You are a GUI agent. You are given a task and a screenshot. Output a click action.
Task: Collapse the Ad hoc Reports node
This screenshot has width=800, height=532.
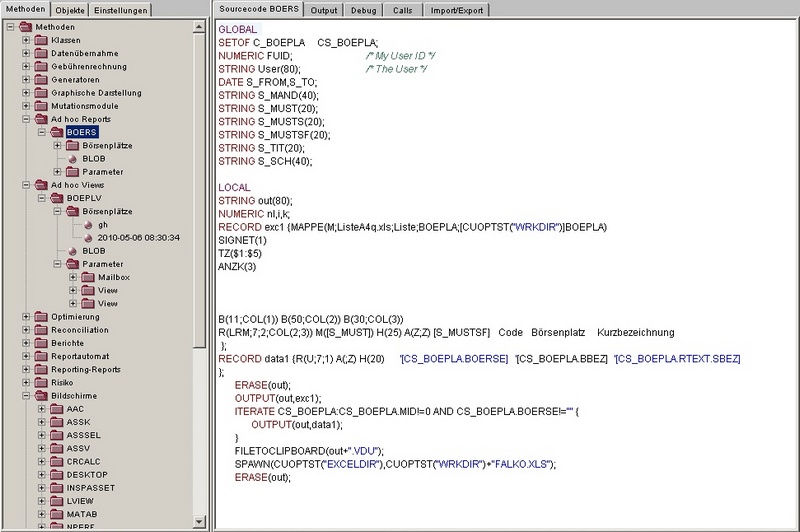point(25,119)
